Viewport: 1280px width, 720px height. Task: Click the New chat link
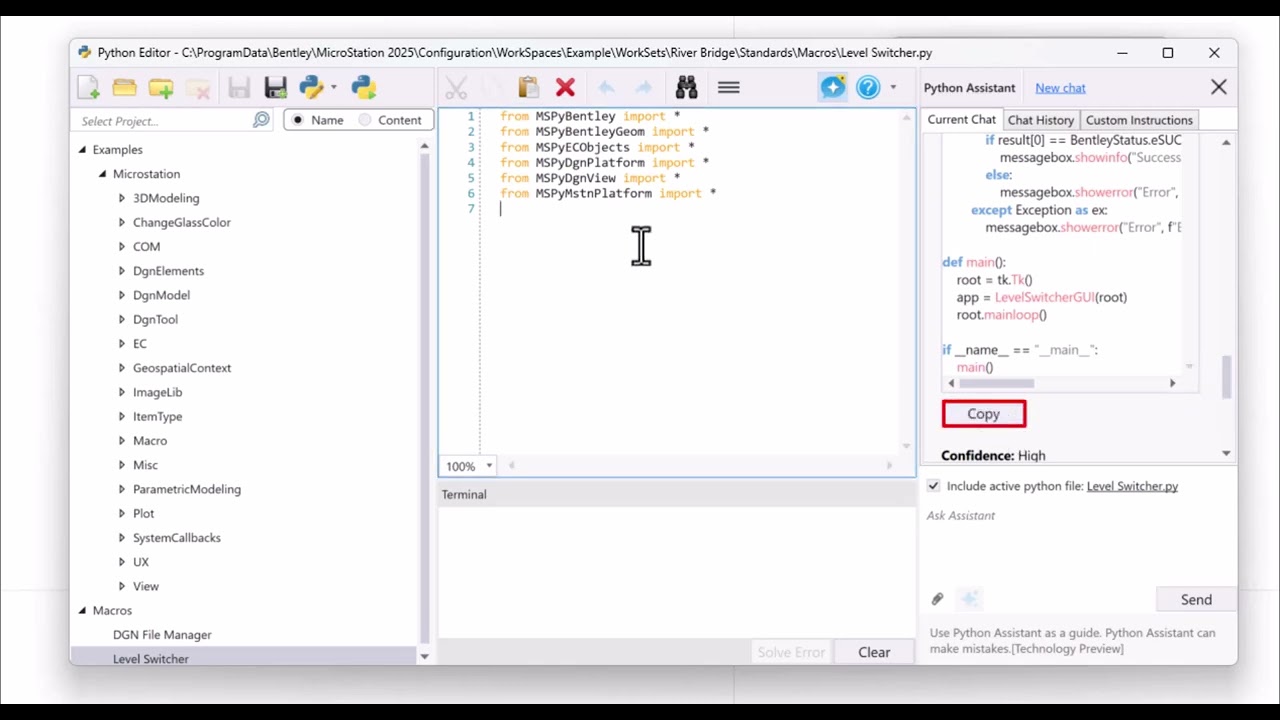(1060, 88)
